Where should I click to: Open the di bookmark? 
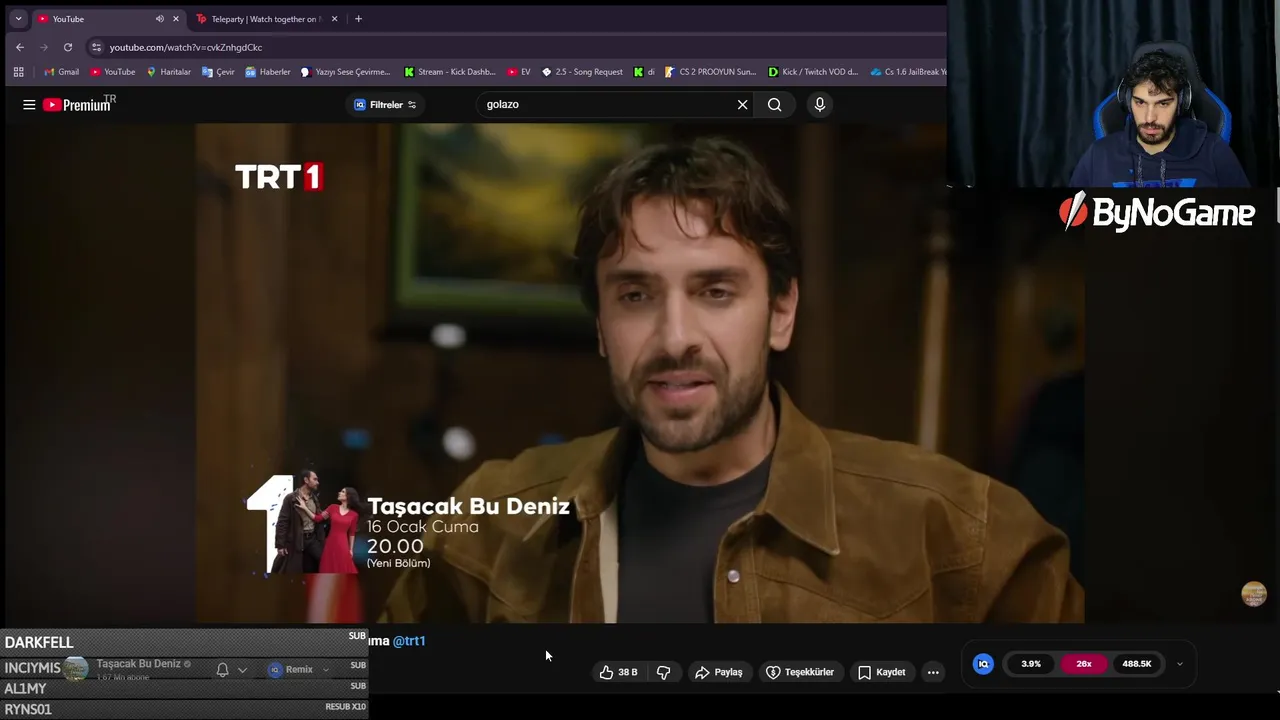tap(644, 72)
